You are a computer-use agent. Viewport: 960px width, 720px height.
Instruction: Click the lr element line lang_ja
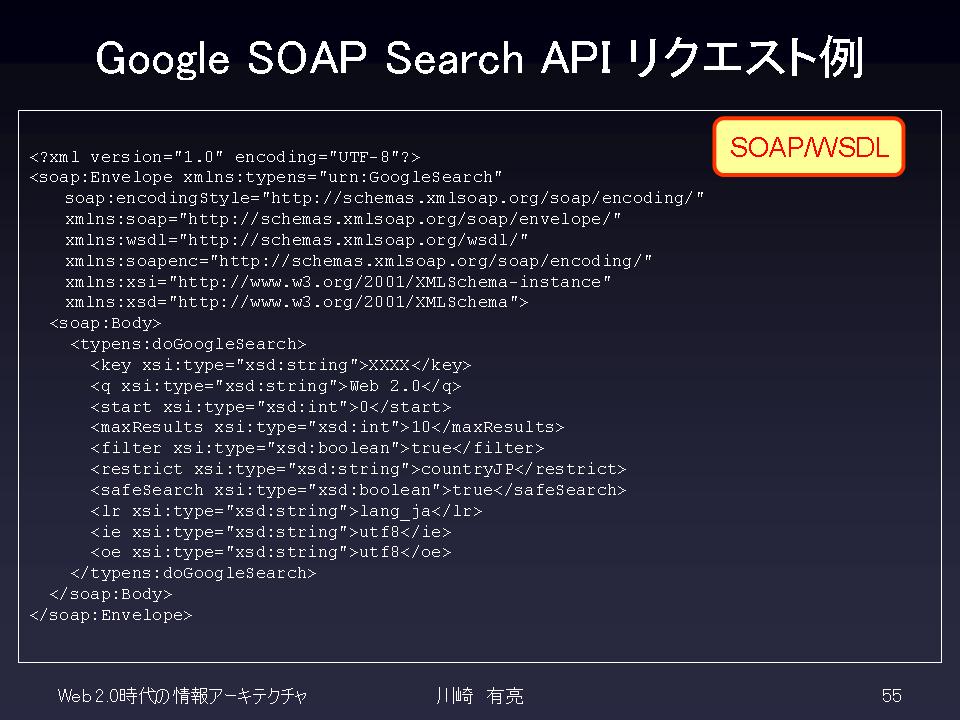coord(287,511)
